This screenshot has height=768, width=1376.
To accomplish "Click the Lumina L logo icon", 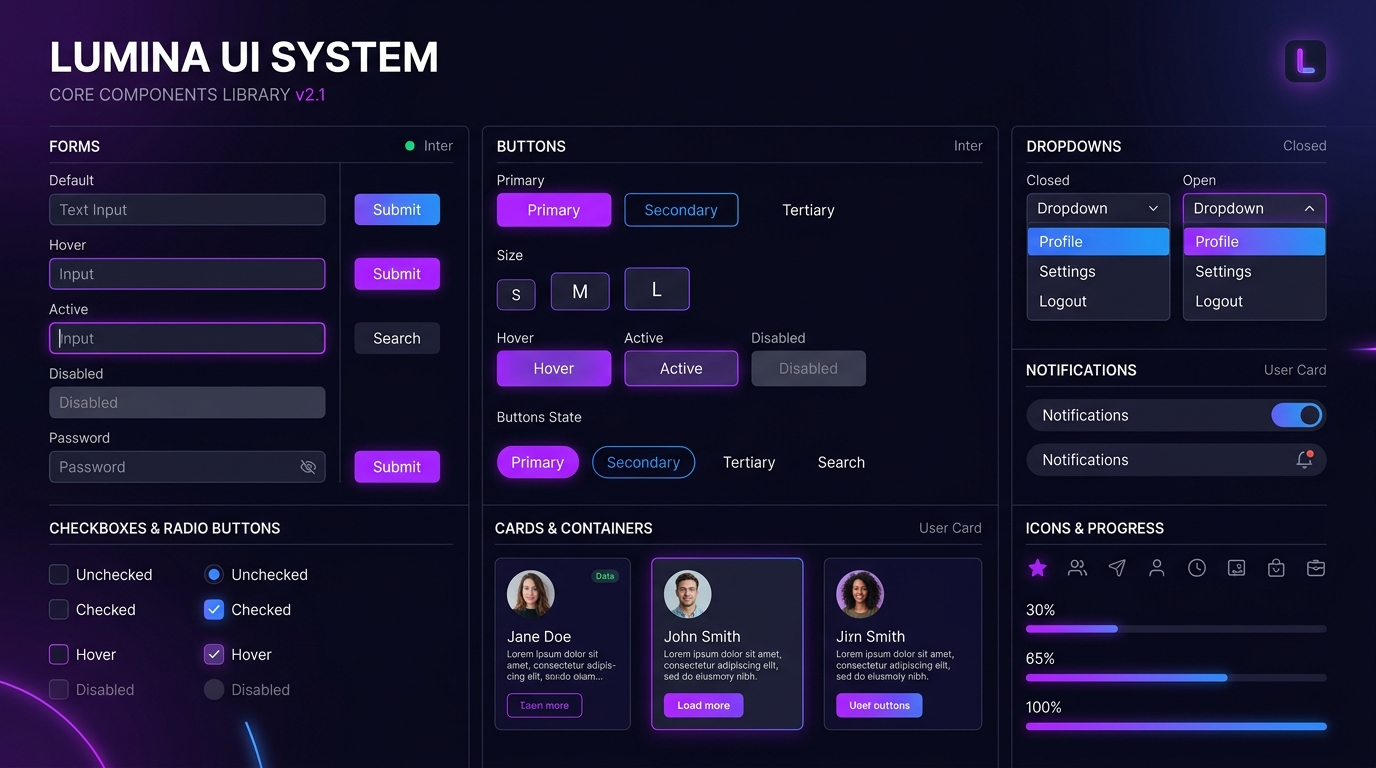I will [x=1305, y=61].
